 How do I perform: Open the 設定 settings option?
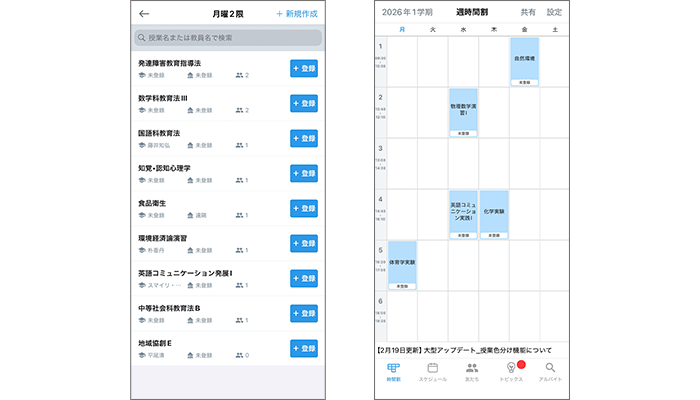554,12
